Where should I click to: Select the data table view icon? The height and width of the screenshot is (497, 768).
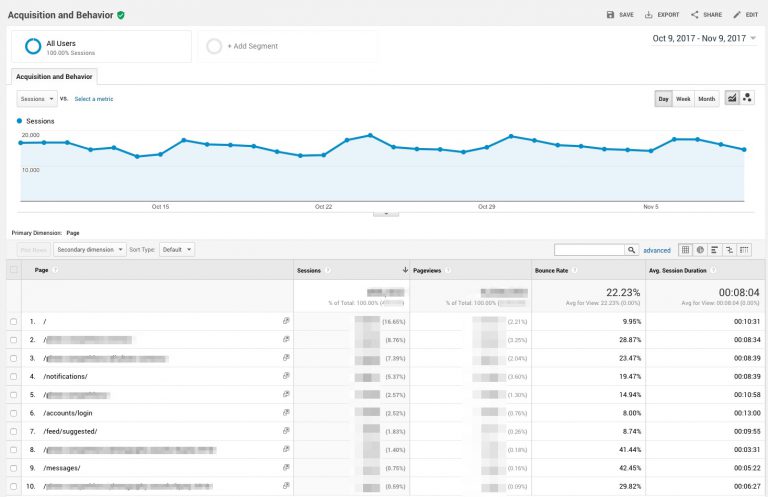(685, 249)
